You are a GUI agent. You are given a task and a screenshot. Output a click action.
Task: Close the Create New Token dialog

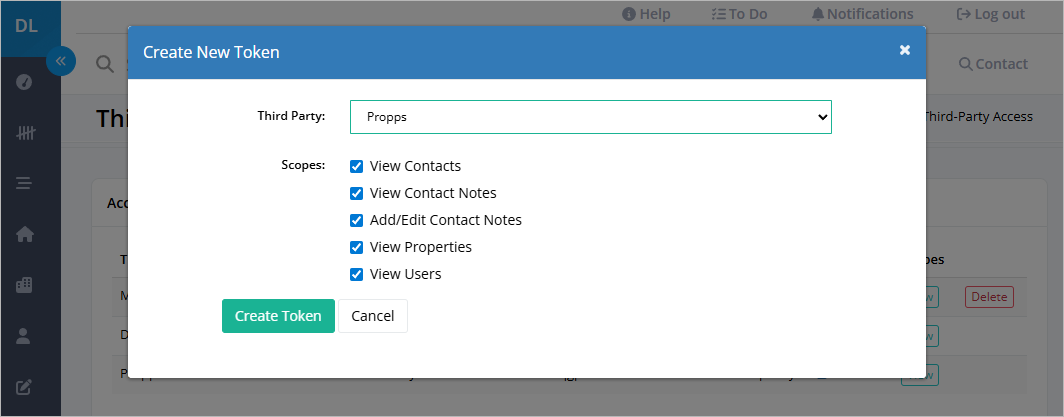click(x=905, y=49)
